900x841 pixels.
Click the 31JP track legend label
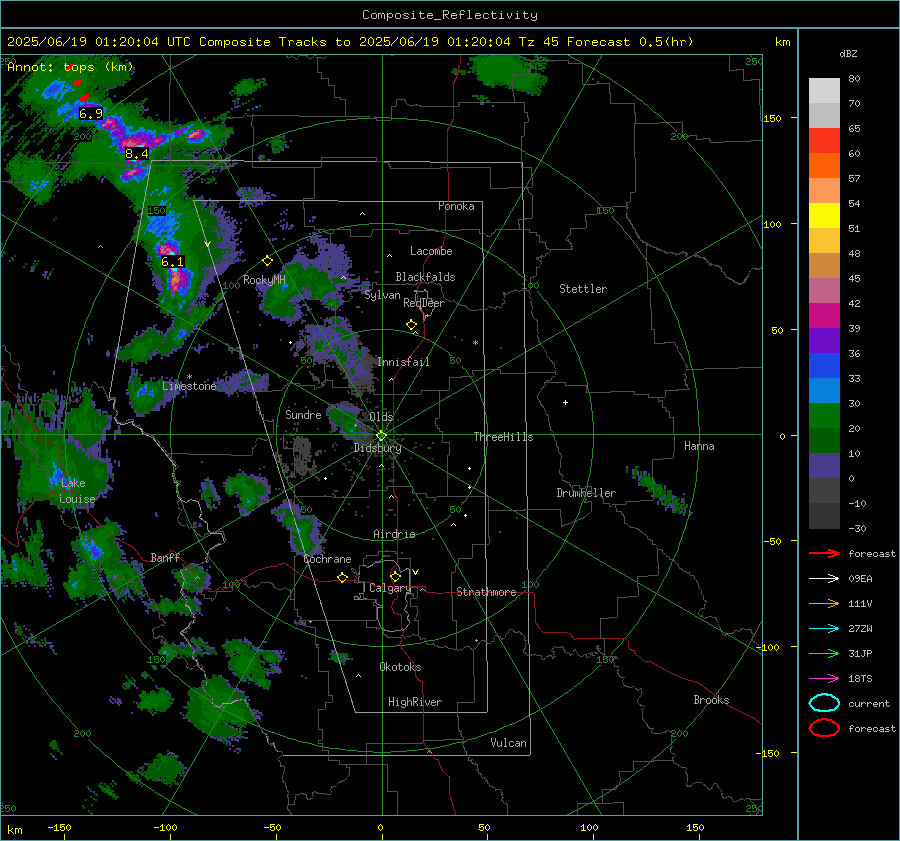click(x=860, y=653)
